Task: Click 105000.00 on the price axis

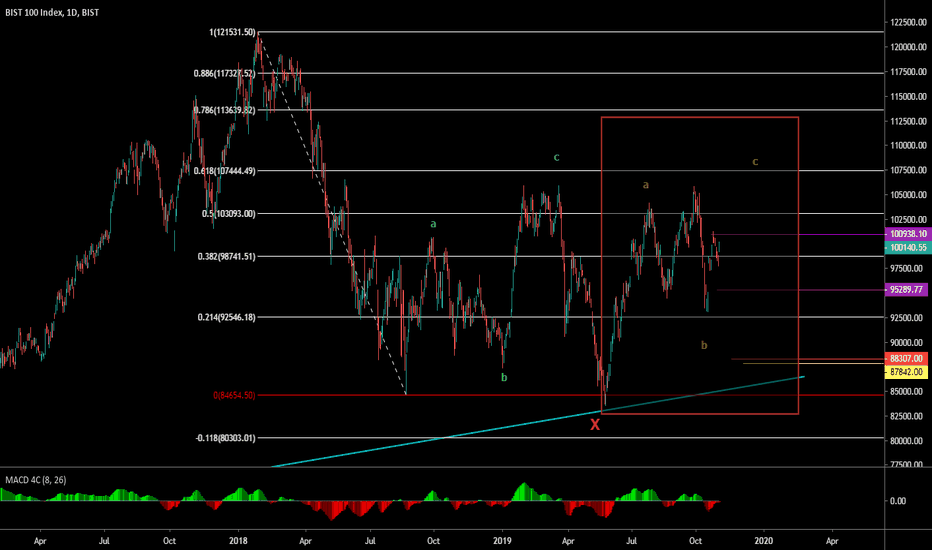Action: 909,195
